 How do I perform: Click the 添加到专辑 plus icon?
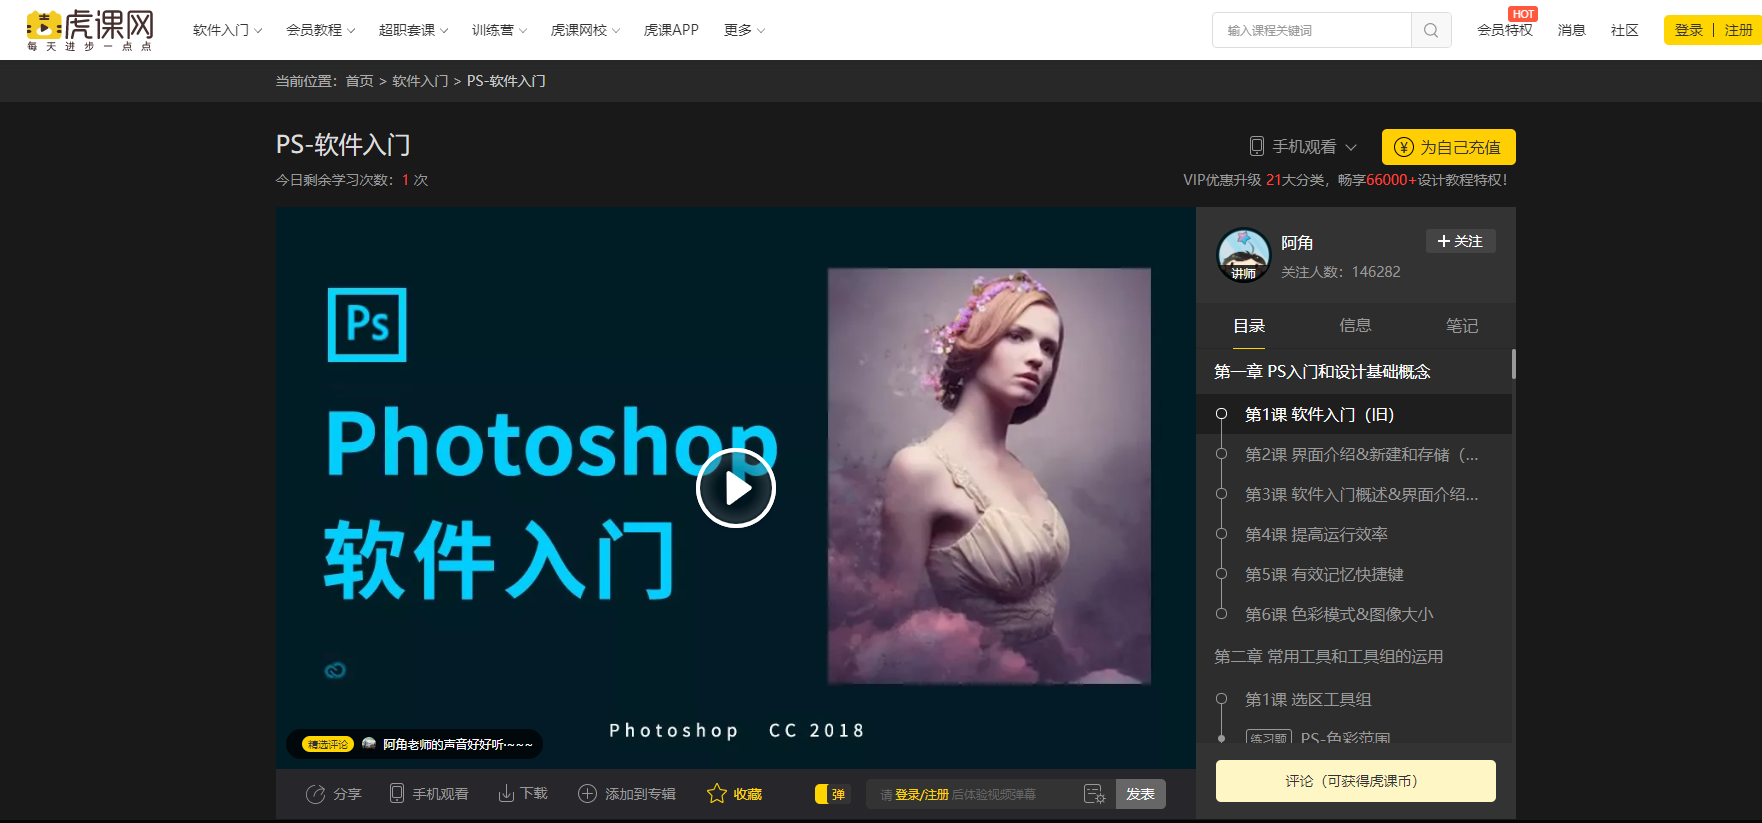pos(587,793)
